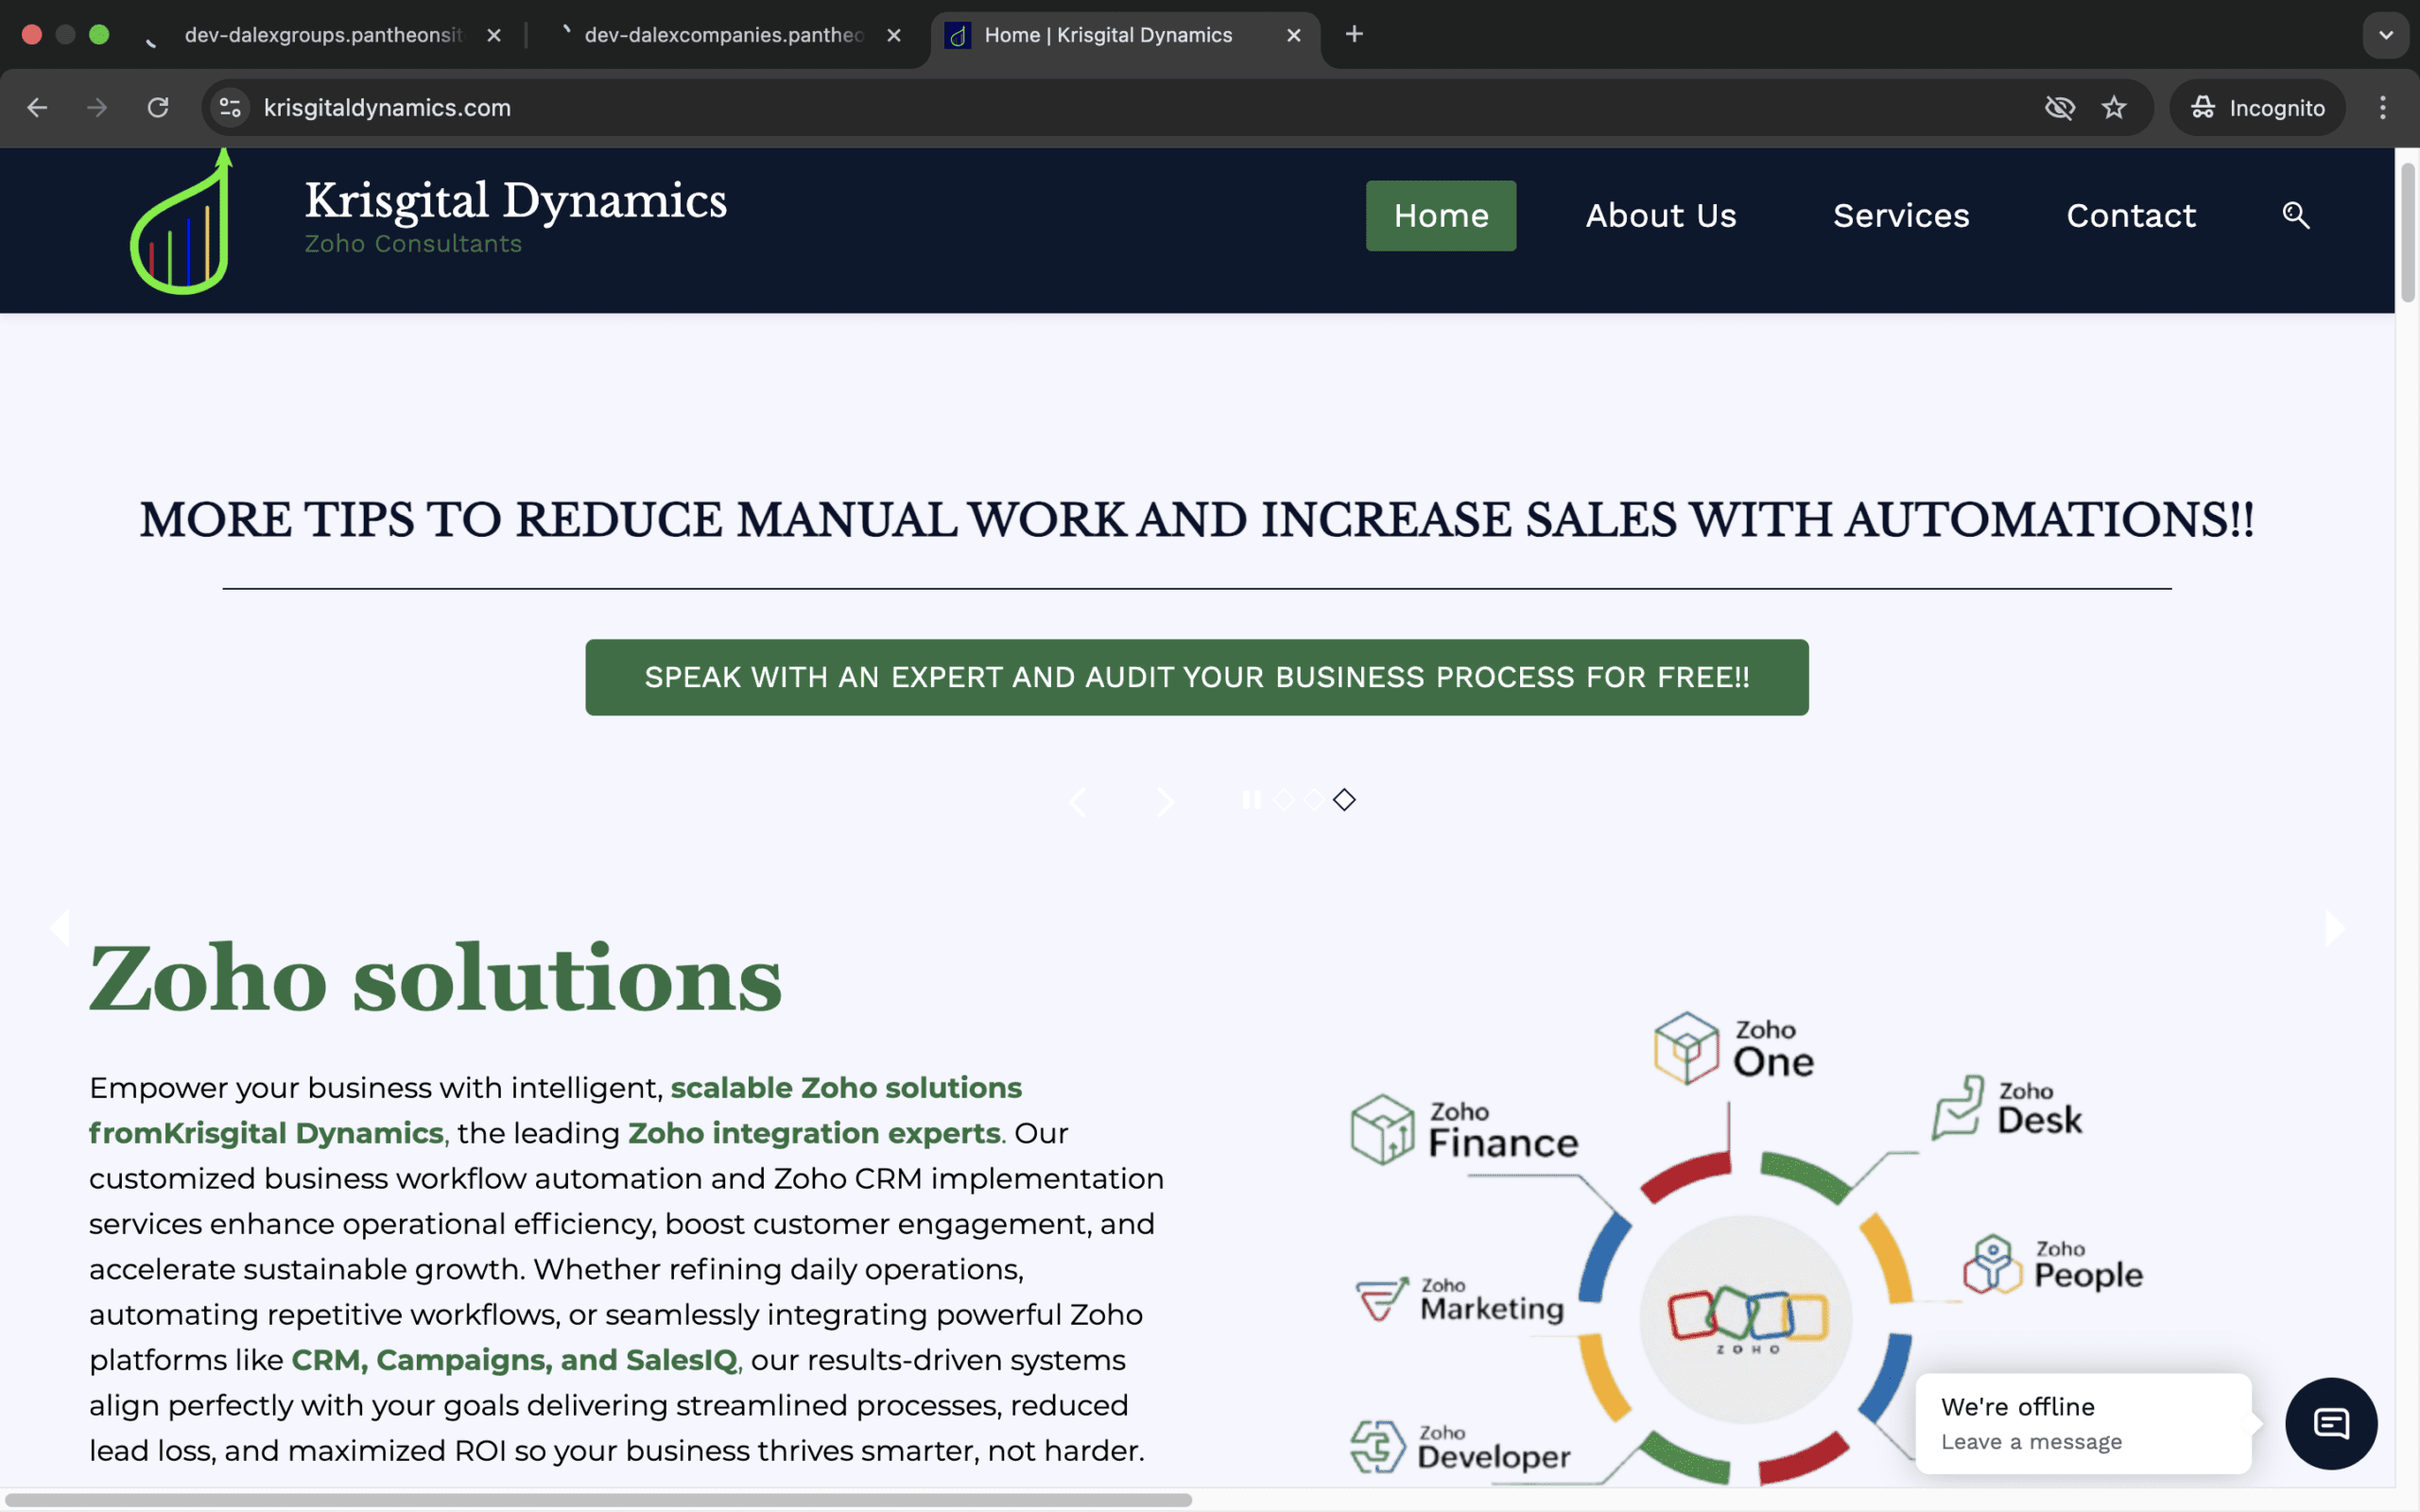Go back to previous page
Image resolution: width=2420 pixels, height=1512 pixels.
pos(37,108)
